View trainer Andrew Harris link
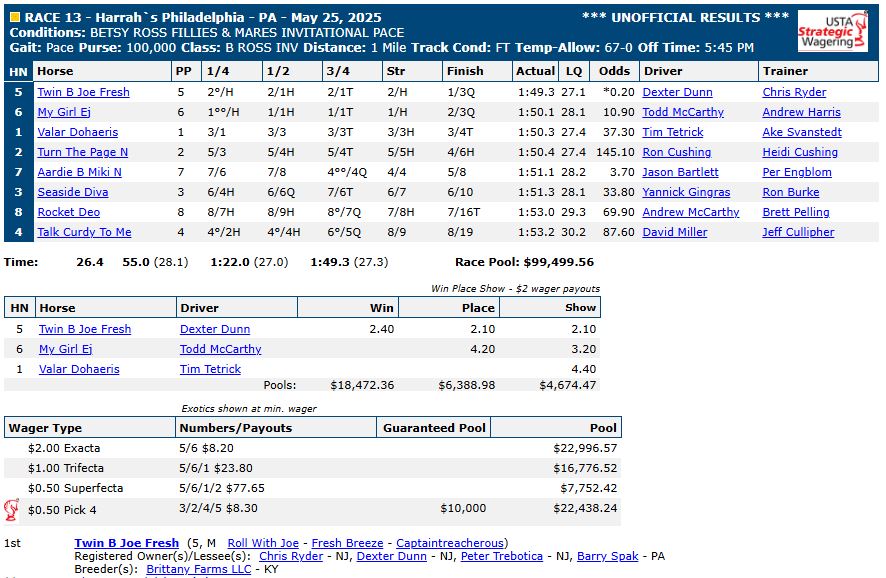 801,112
